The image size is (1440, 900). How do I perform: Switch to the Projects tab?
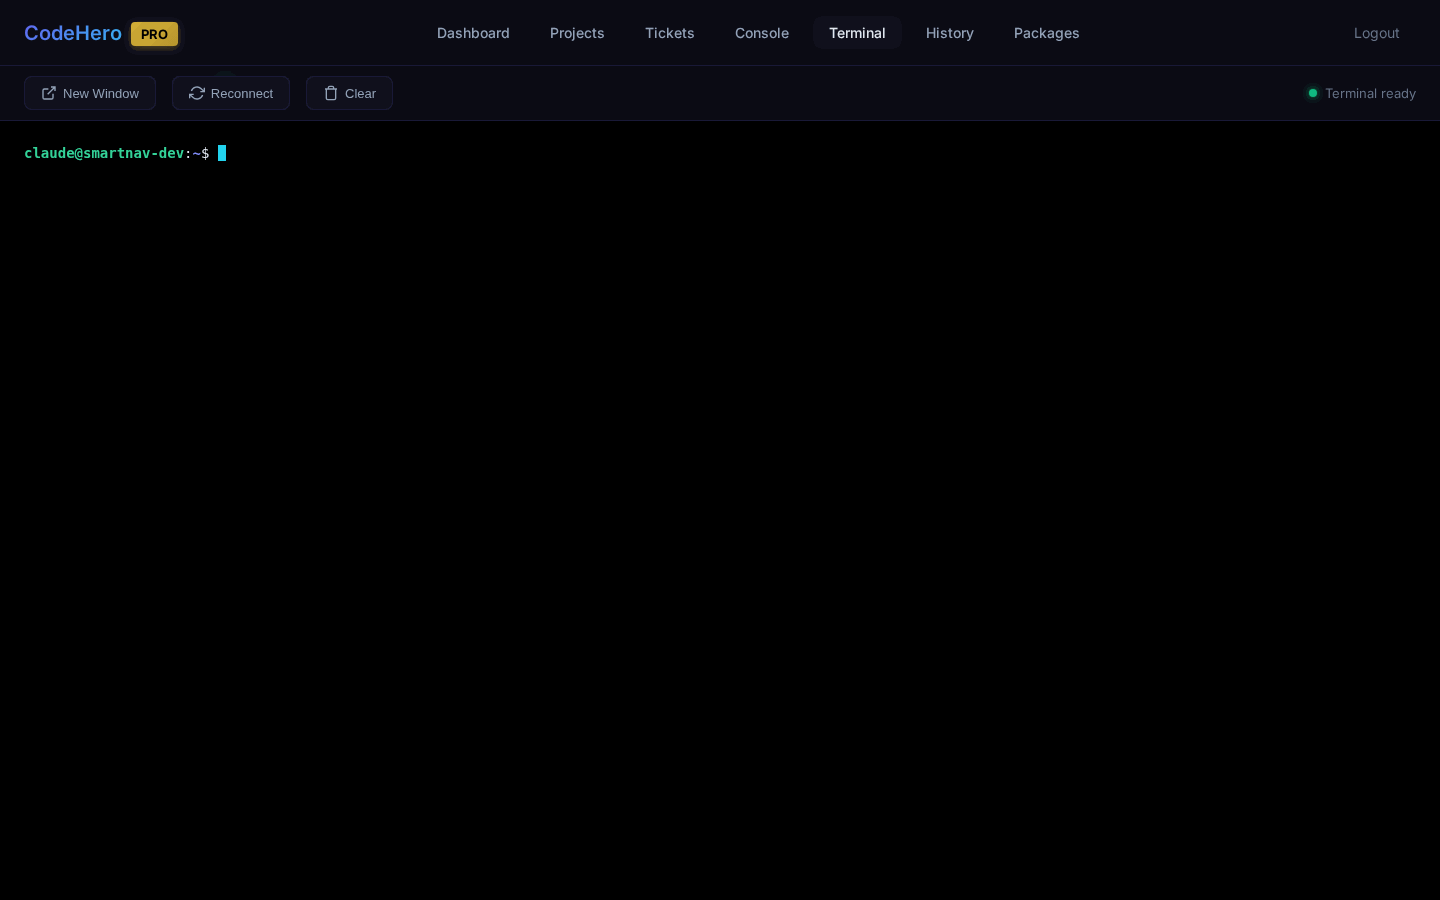tap(577, 33)
